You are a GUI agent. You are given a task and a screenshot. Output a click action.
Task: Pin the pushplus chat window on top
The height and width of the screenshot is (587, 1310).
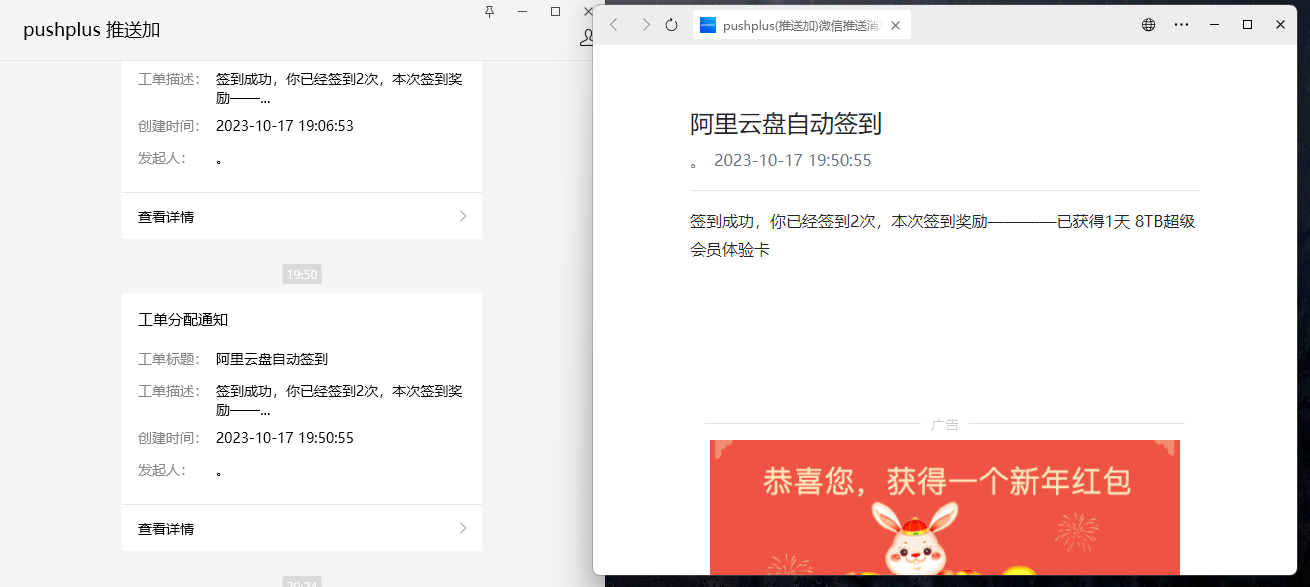pos(489,11)
